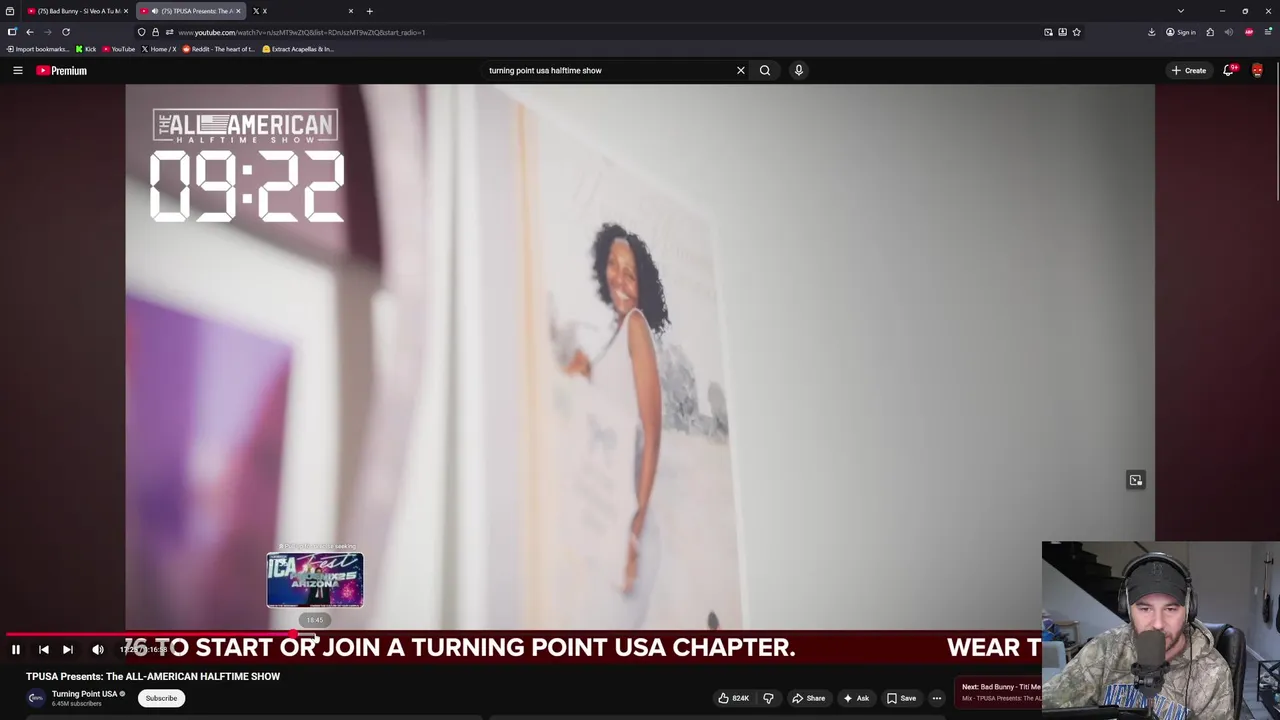This screenshot has width=1280, height=720.
Task: Open the Reddit bookmark
Action: (x=218, y=49)
